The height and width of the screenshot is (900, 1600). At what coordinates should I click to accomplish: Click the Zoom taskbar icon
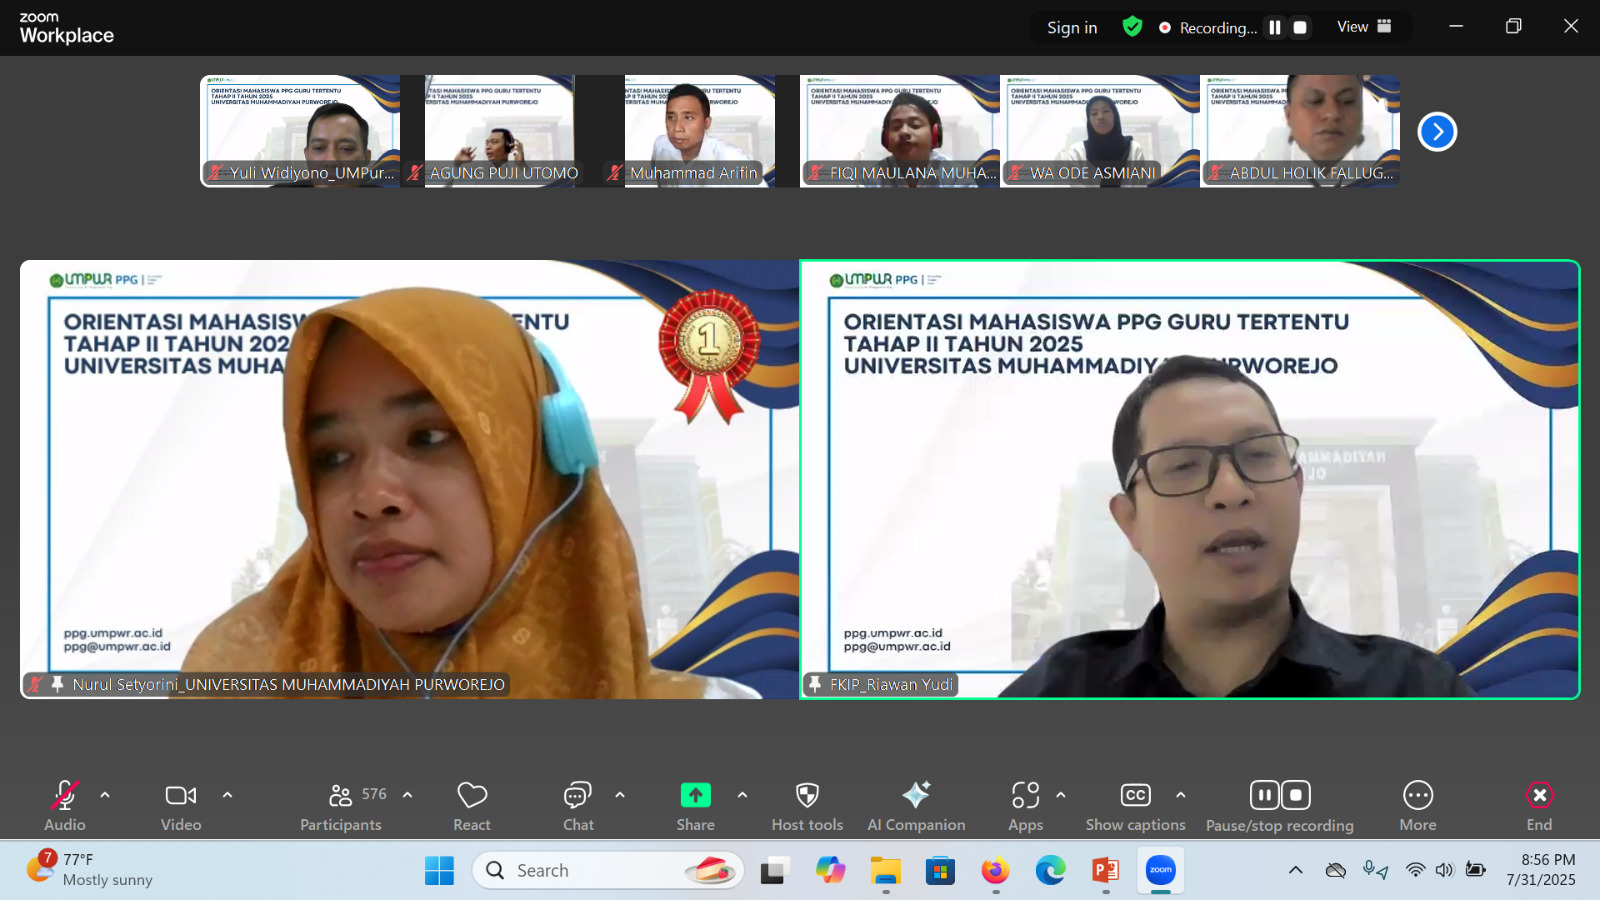coord(1161,871)
